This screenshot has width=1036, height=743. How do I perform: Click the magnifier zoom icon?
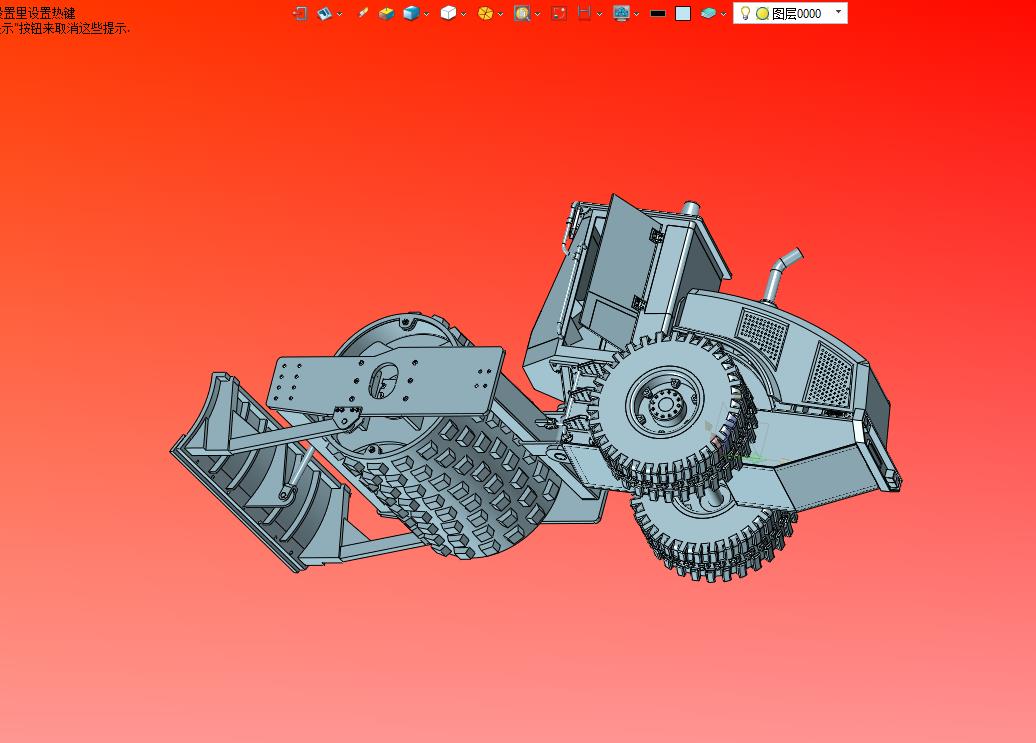click(x=522, y=13)
